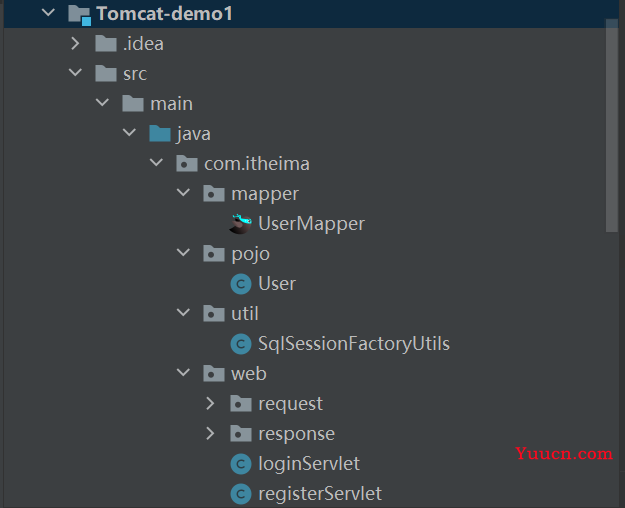Select the pojo package

pyautogui.click(x=250, y=254)
